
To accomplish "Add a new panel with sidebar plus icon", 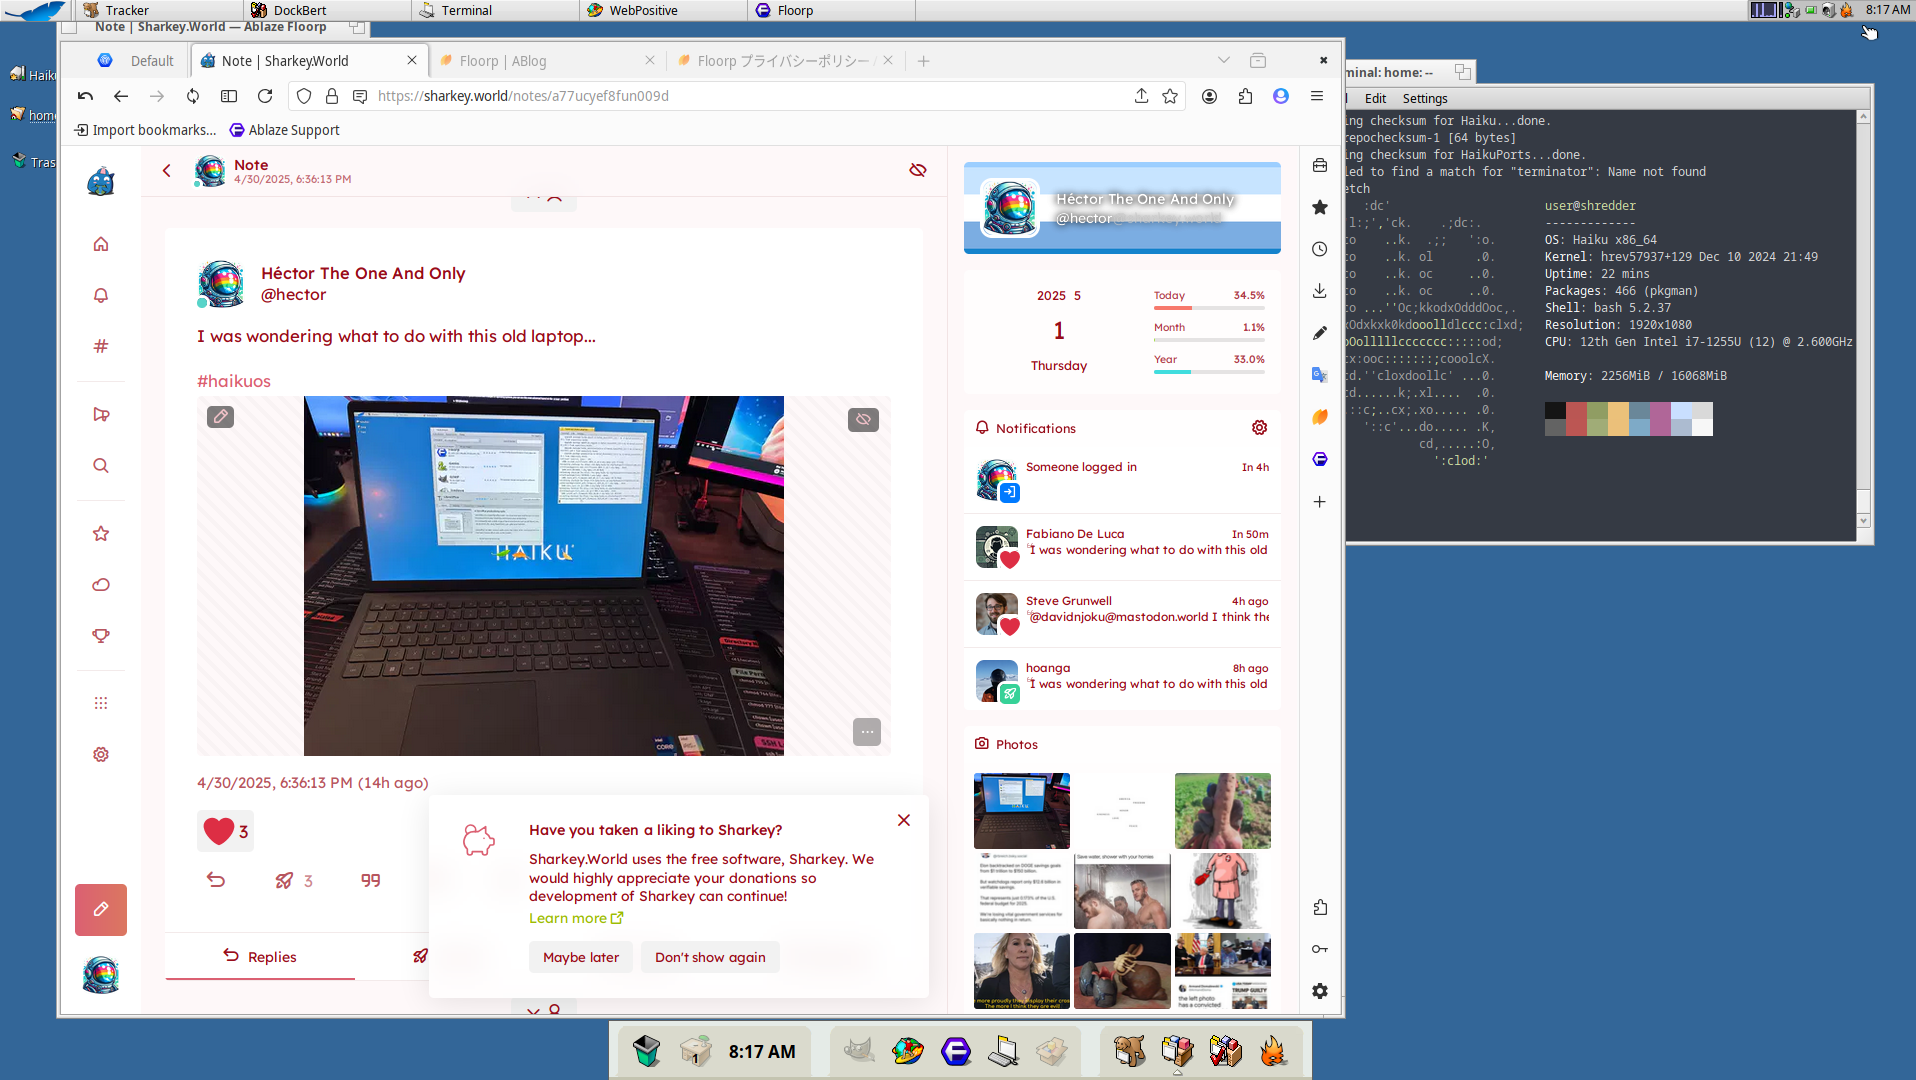I will [x=1320, y=502].
